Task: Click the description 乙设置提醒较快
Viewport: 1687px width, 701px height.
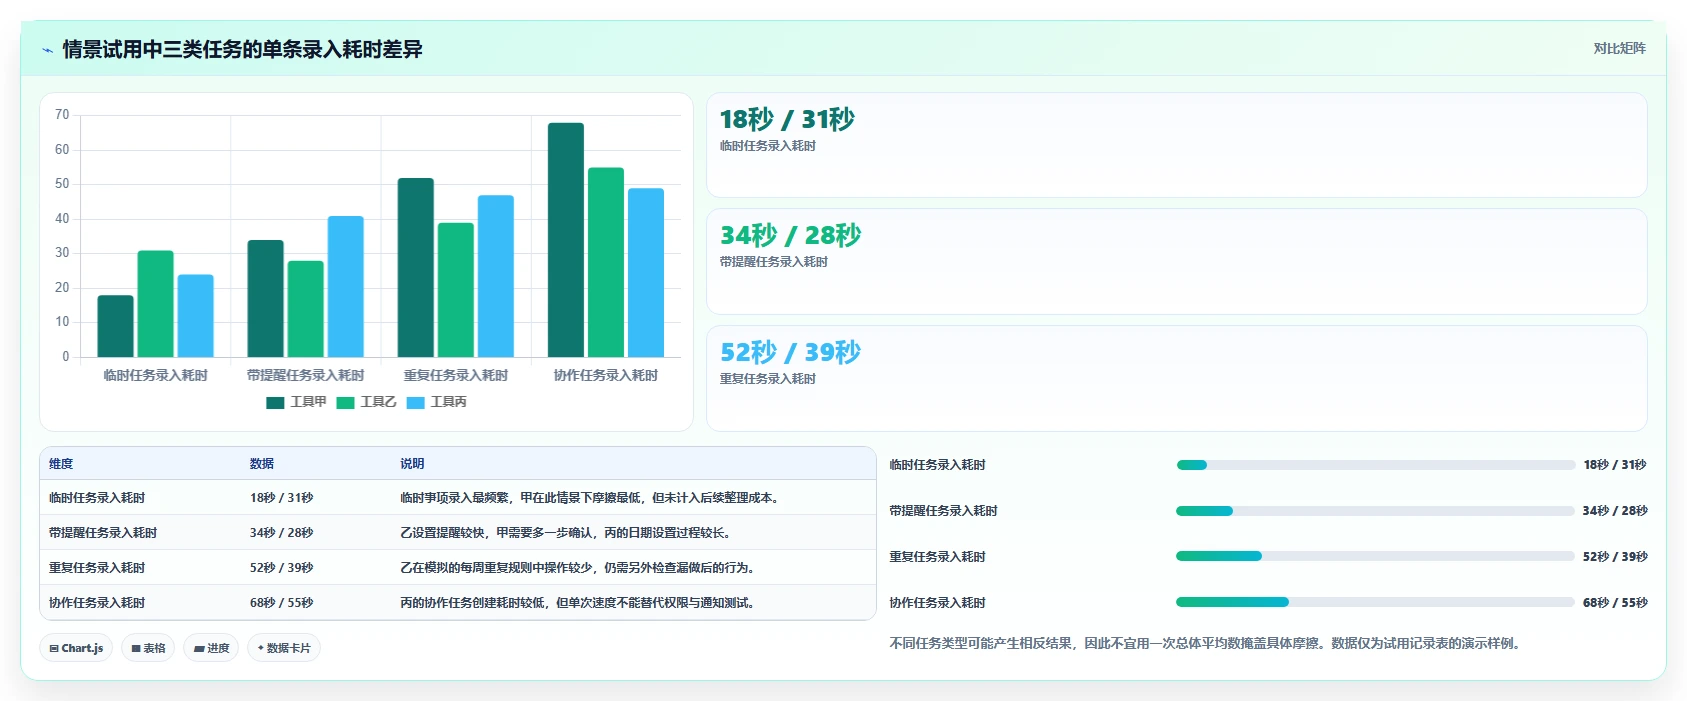Action: coord(565,533)
